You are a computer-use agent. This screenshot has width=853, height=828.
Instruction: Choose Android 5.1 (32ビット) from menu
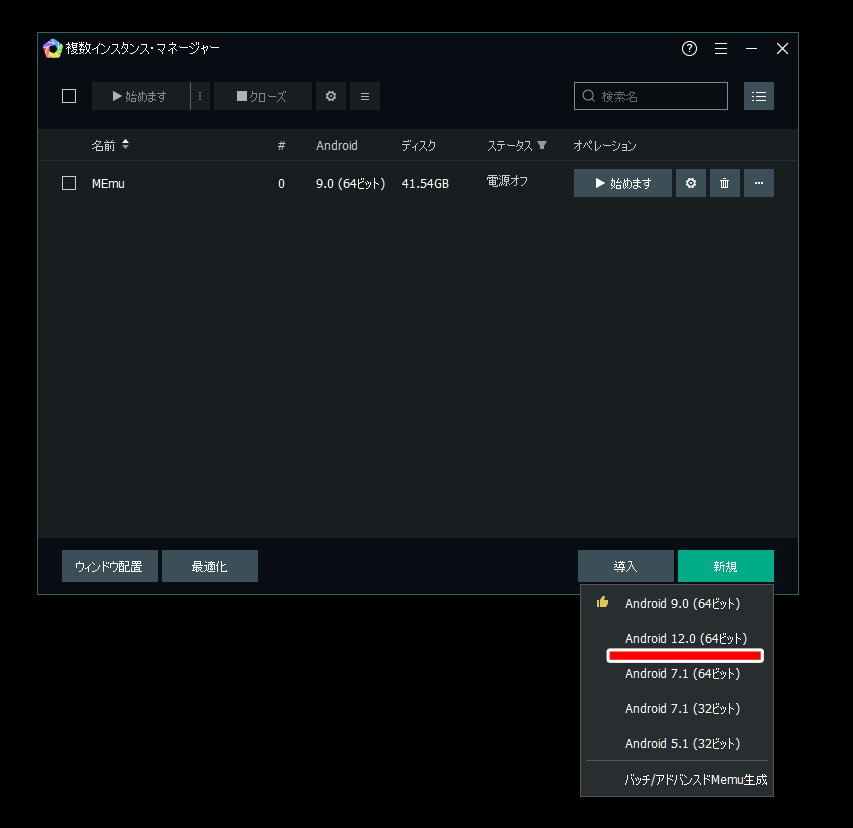tap(677, 743)
